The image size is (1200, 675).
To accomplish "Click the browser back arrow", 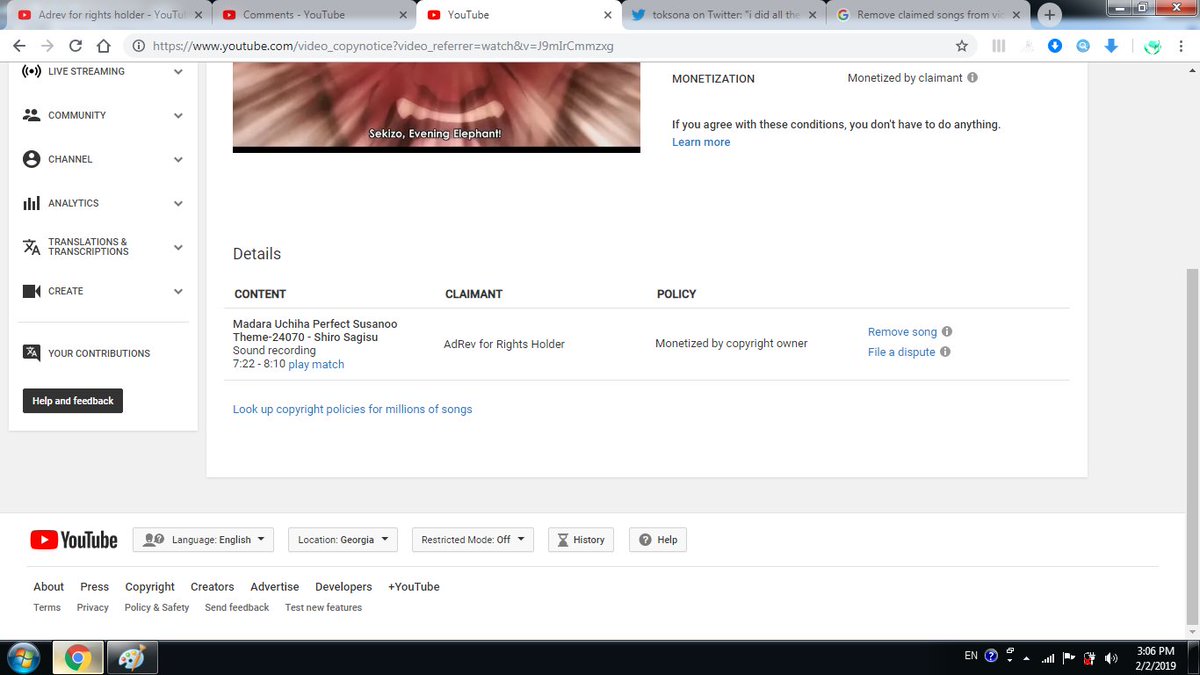I will coord(19,46).
